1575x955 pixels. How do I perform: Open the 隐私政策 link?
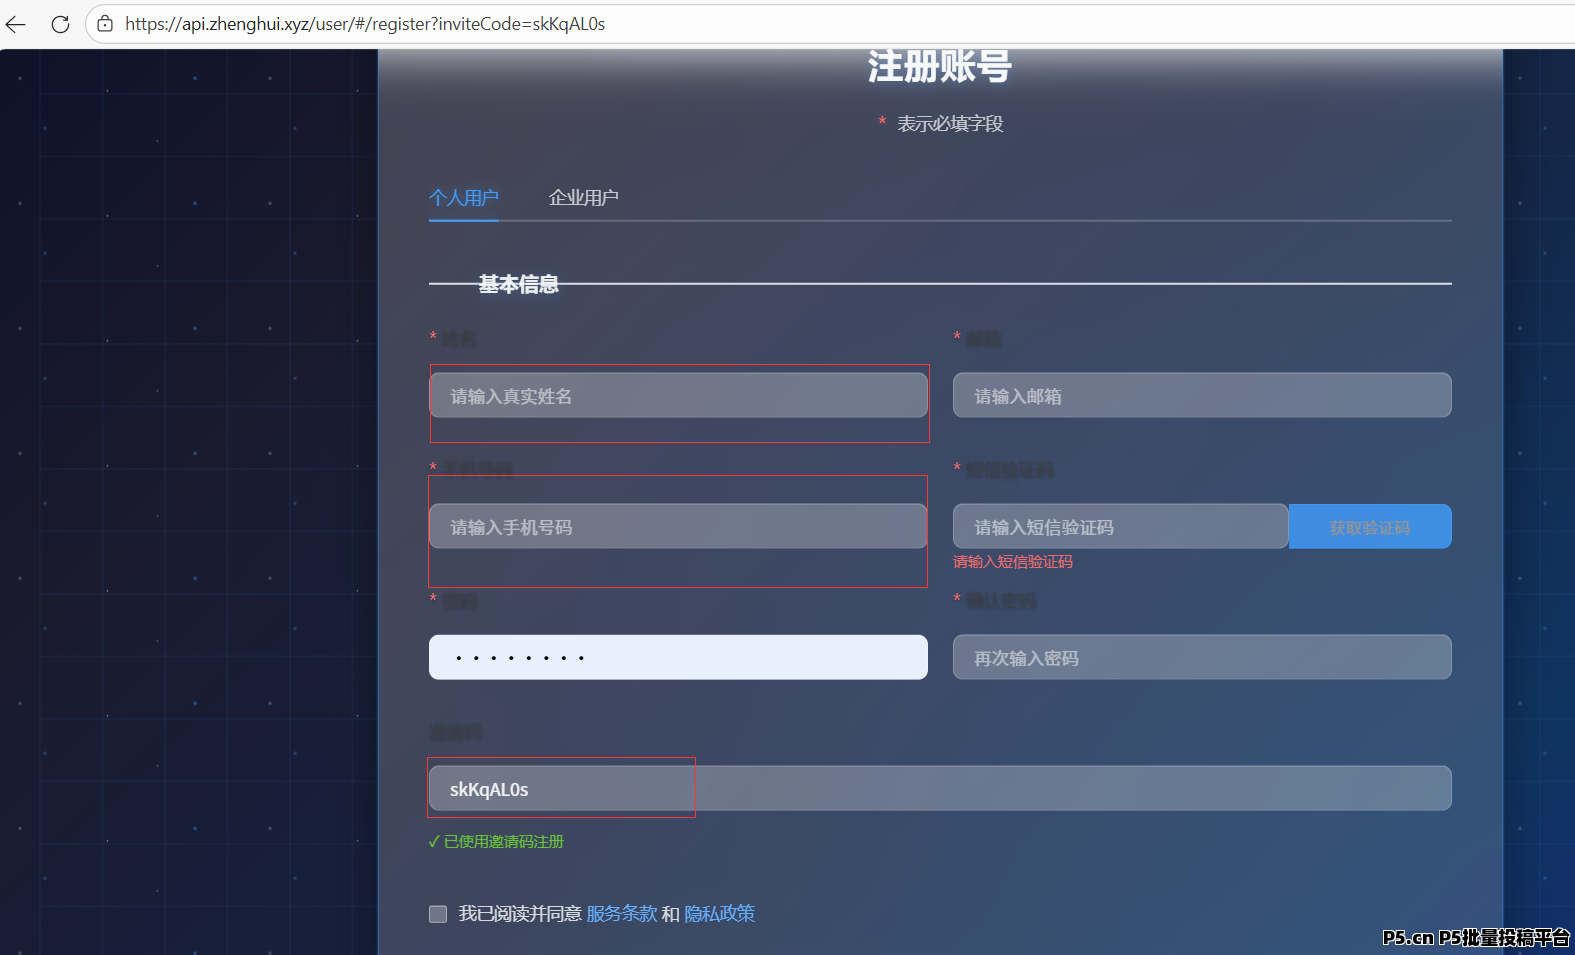point(719,914)
